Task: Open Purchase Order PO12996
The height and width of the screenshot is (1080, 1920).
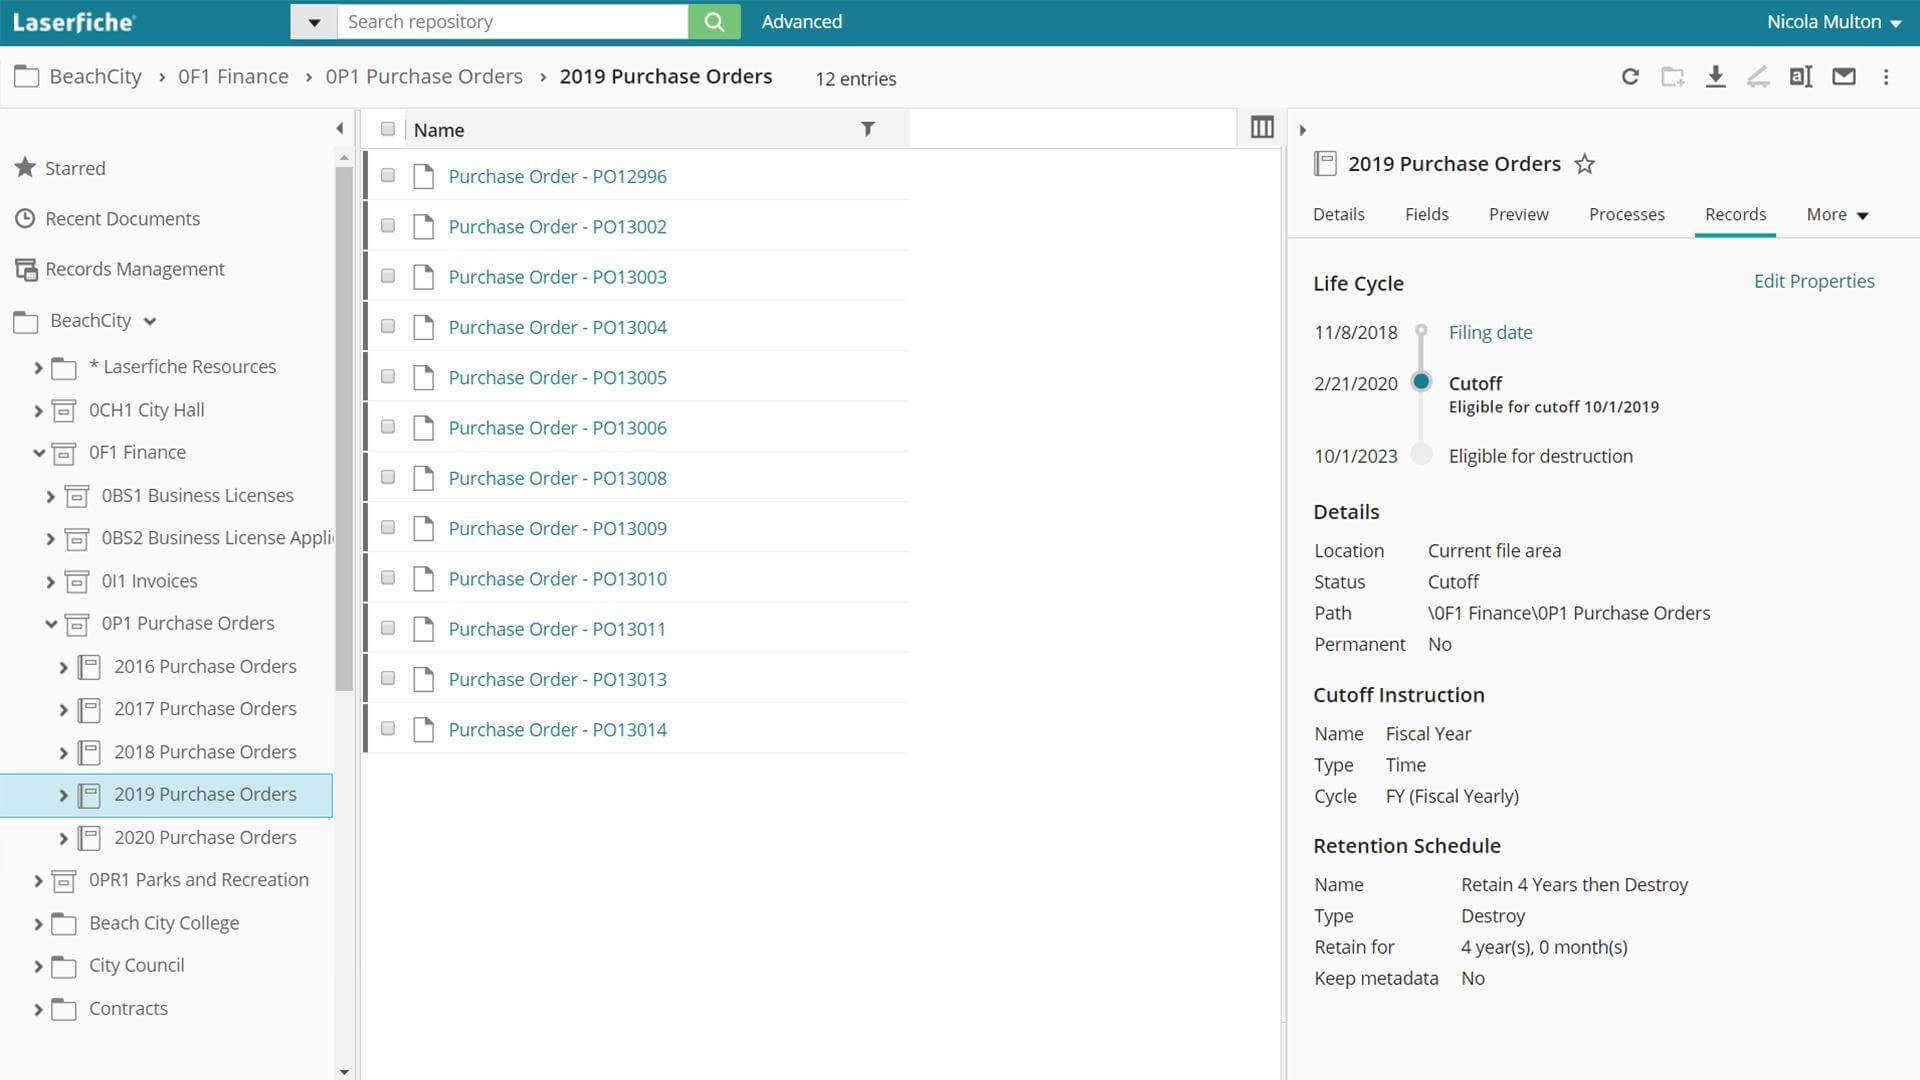Action: 557,176
